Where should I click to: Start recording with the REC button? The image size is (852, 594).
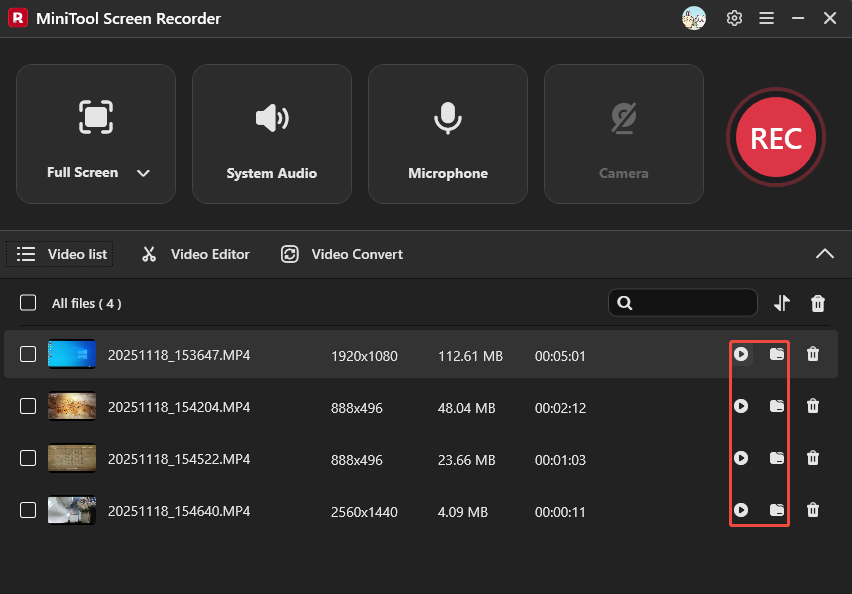point(775,137)
